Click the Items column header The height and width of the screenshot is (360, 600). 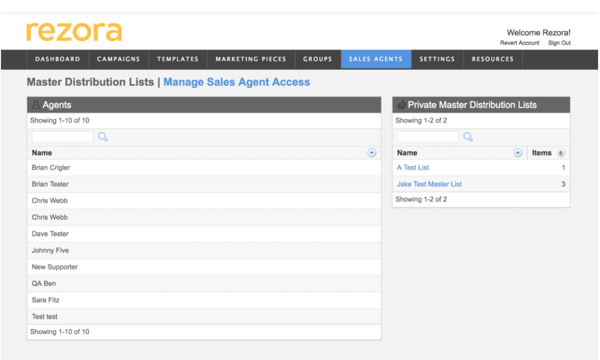pos(541,153)
